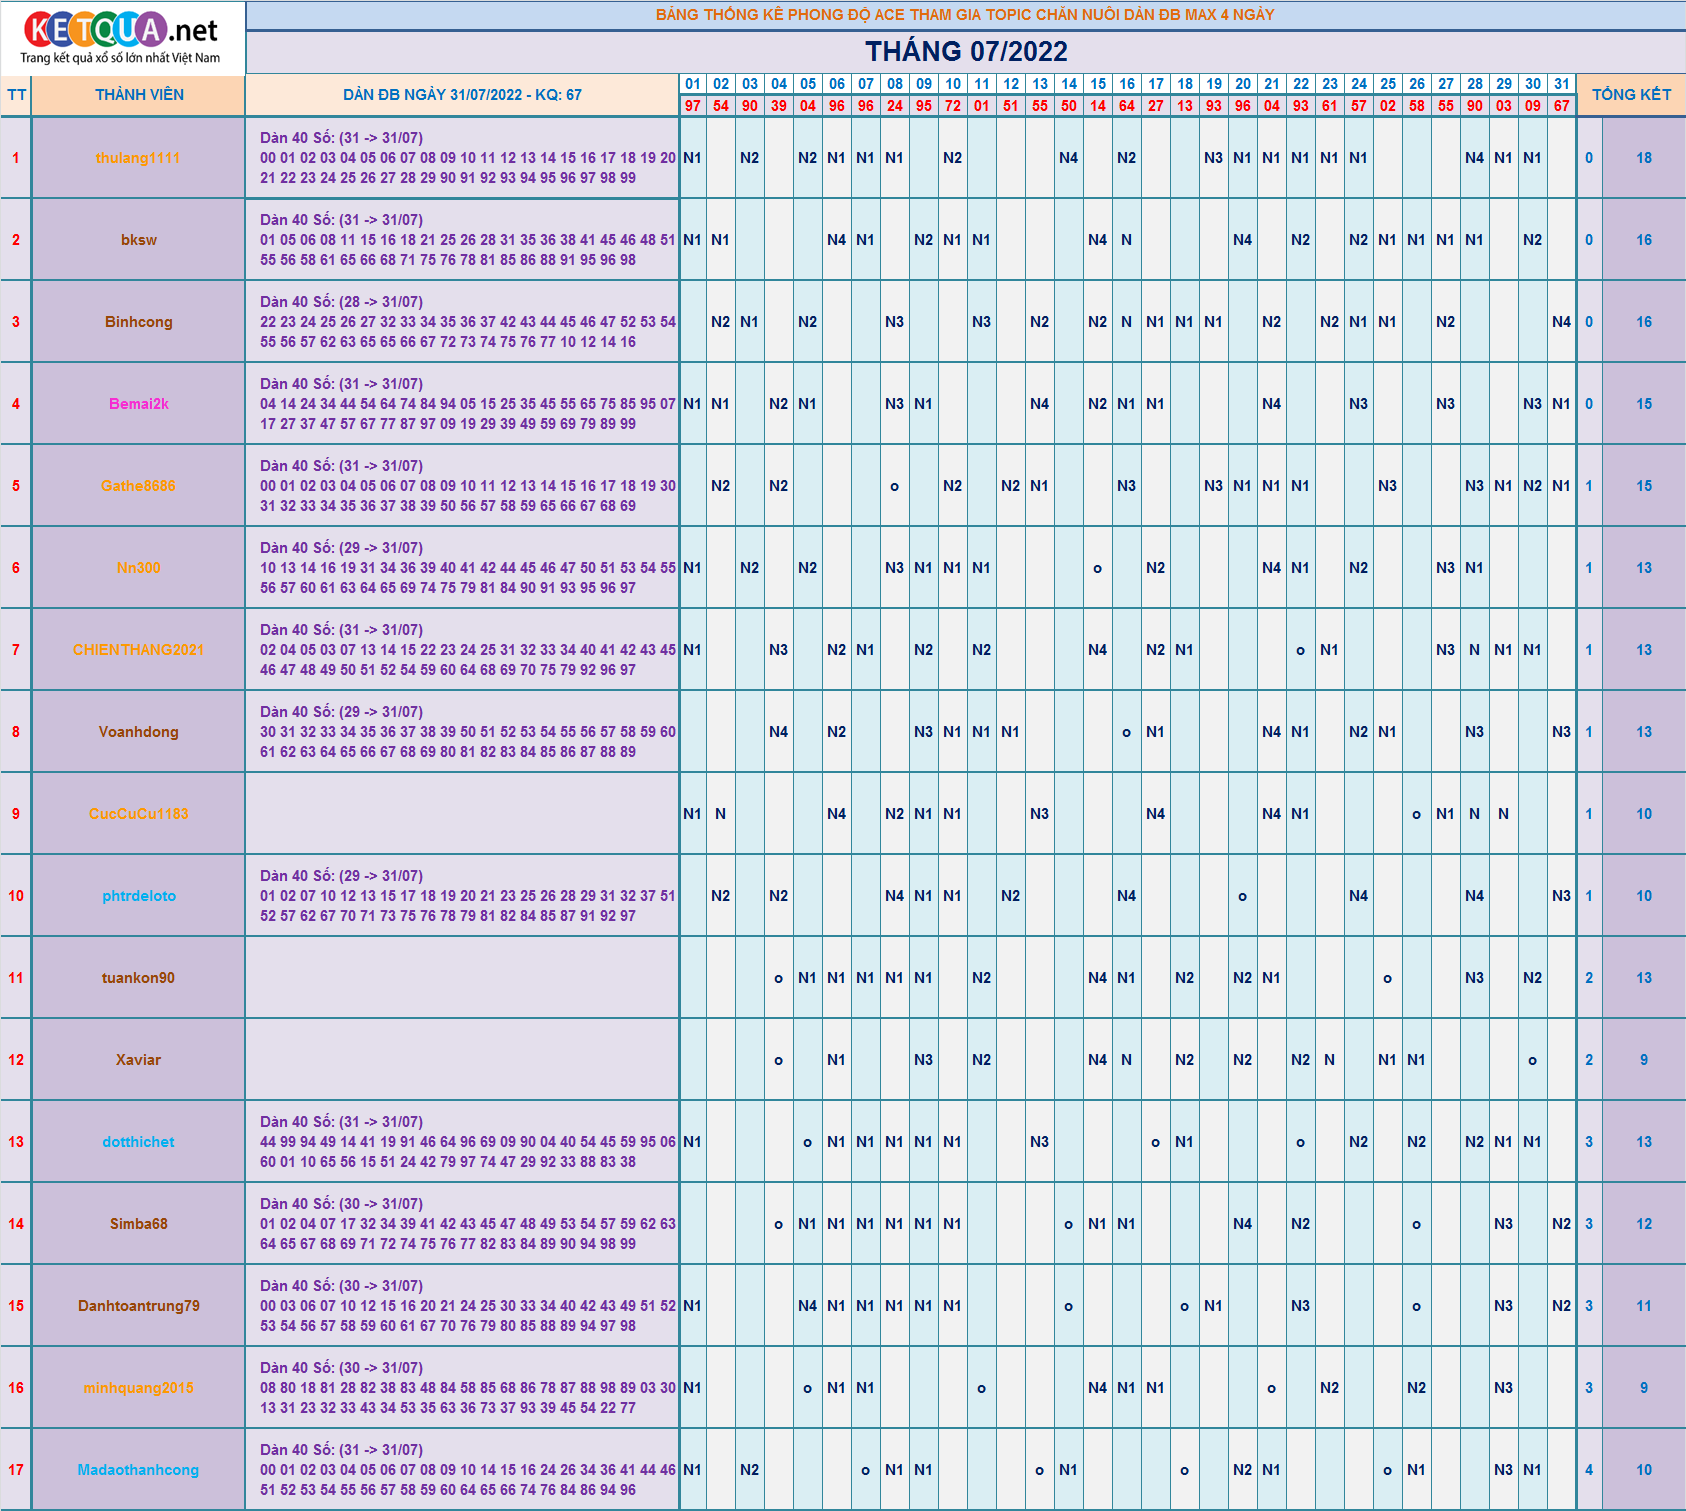1686x1511 pixels.
Task: Open member thulang1111's name
Action: tap(138, 158)
